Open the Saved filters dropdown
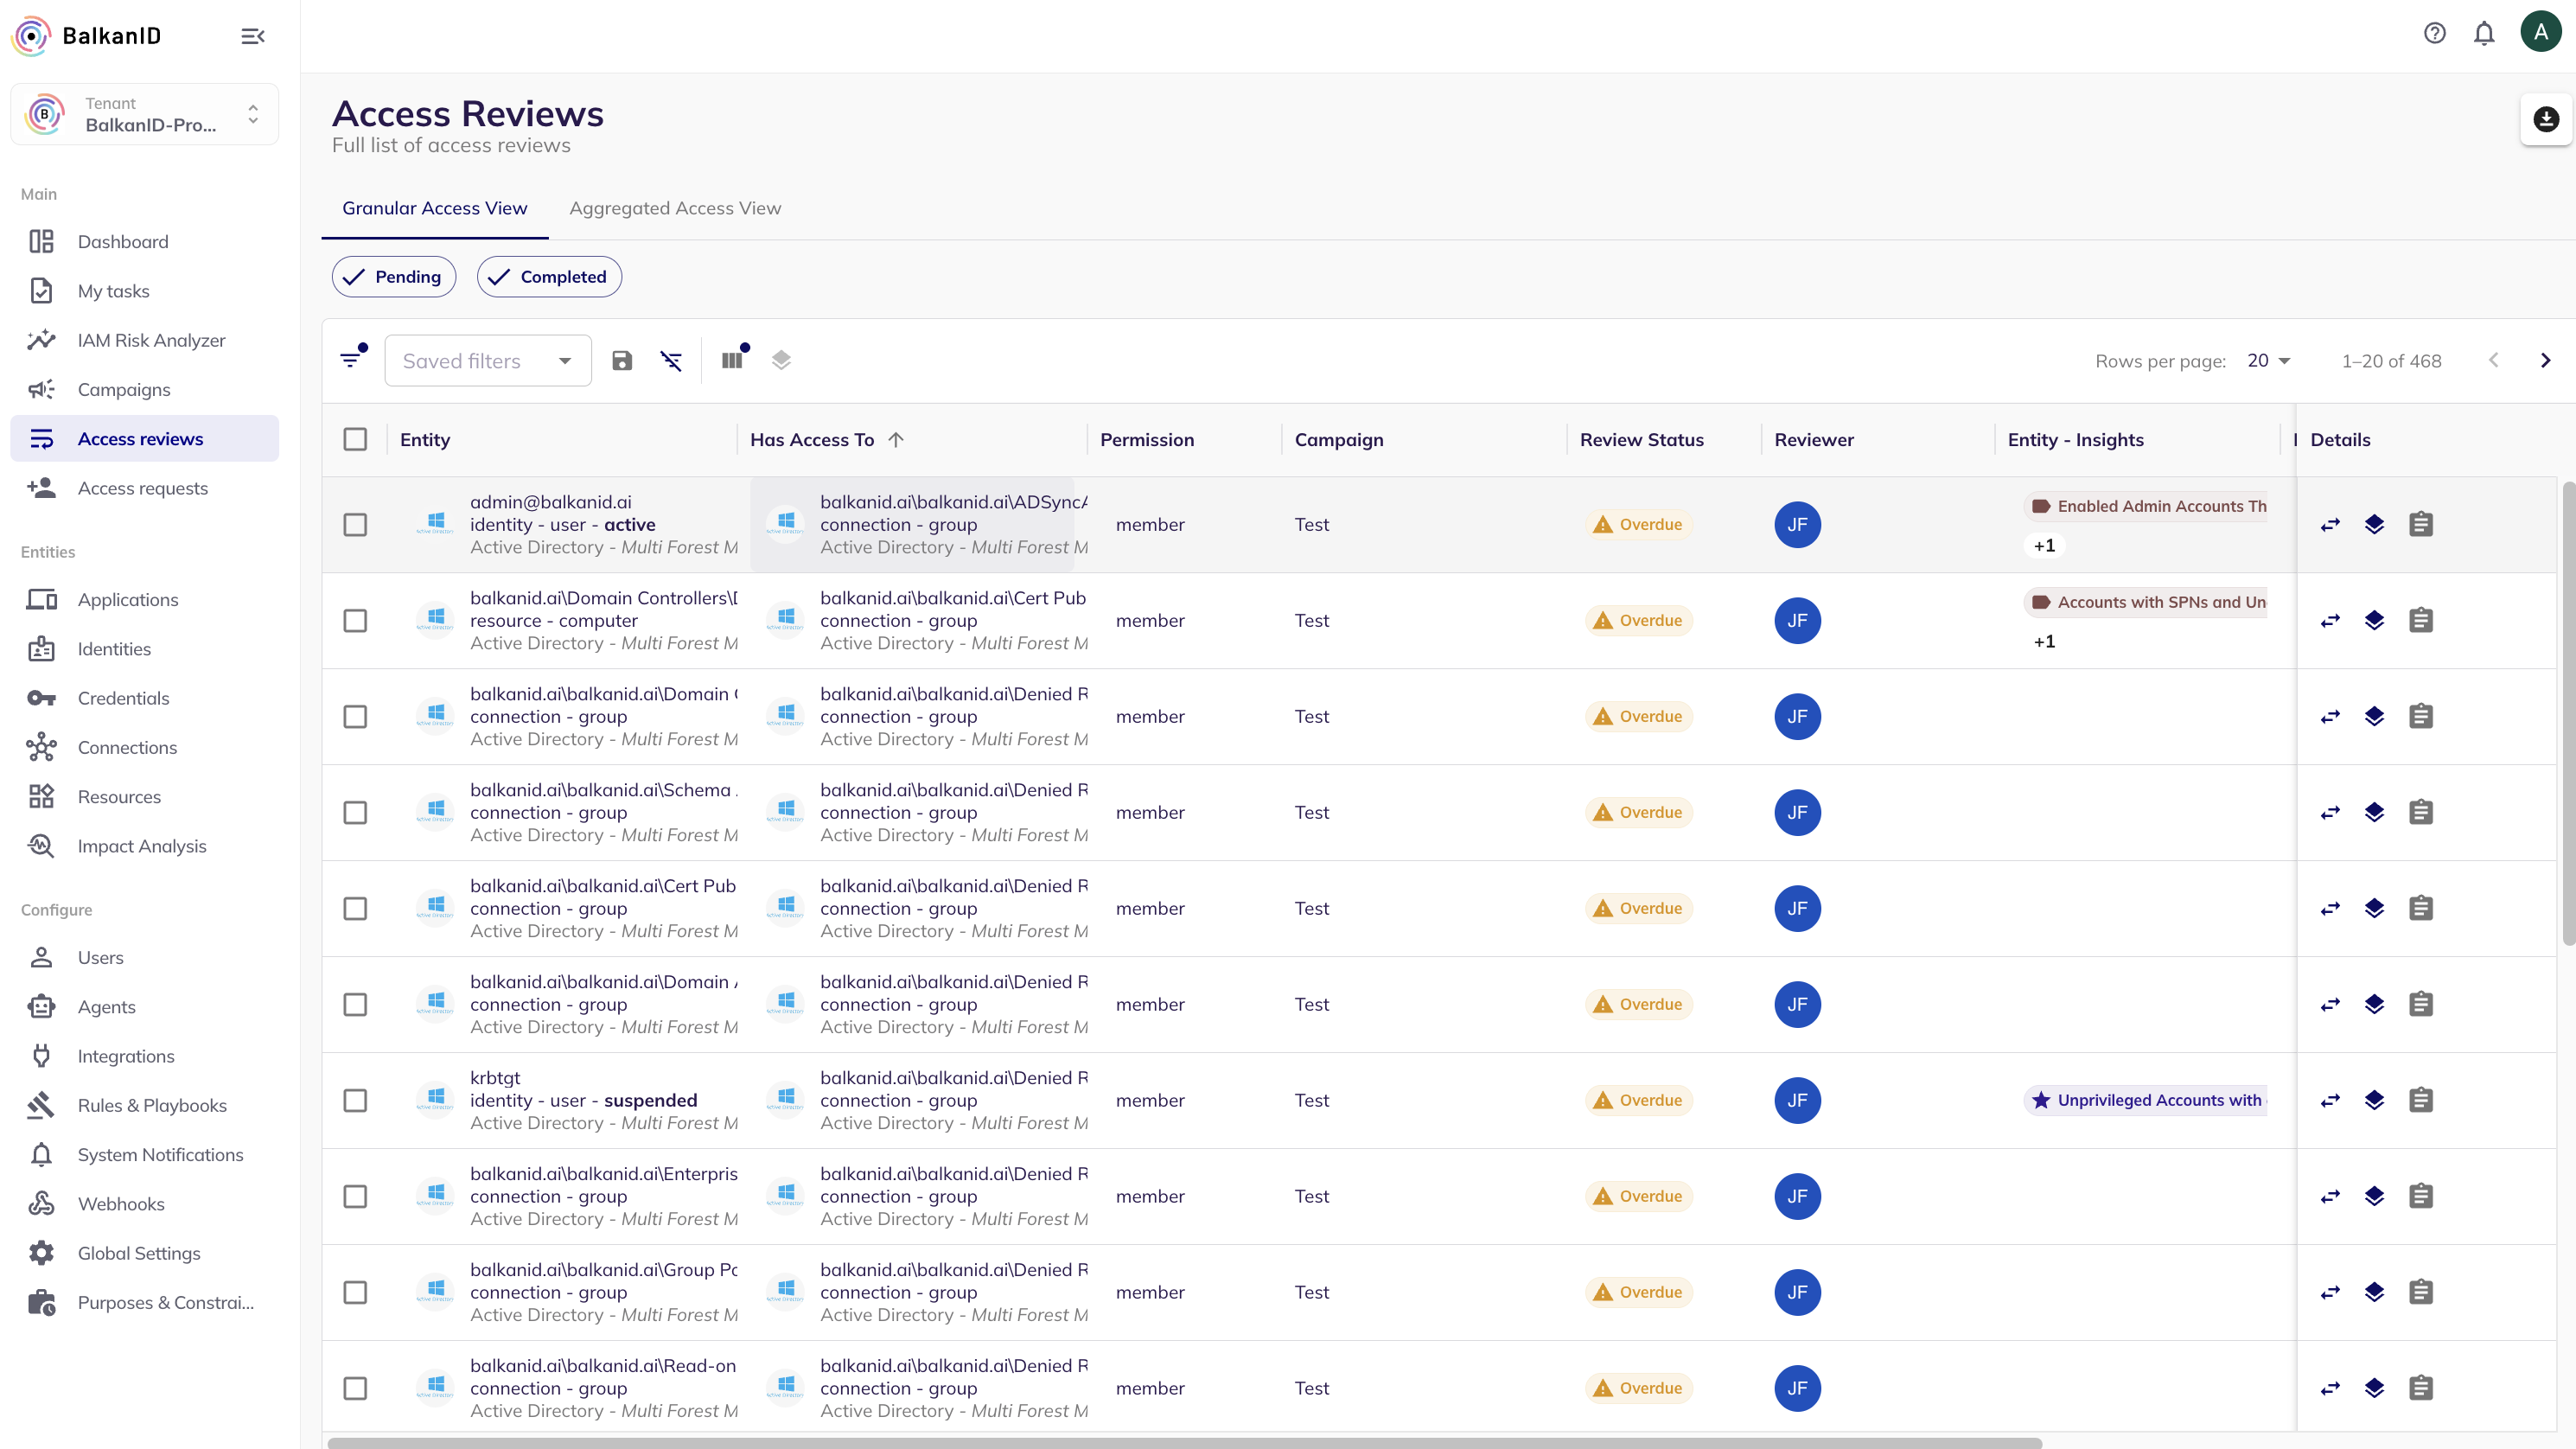Image resolution: width=2576 pixels, height=1449 pixels. coord(488,360)
